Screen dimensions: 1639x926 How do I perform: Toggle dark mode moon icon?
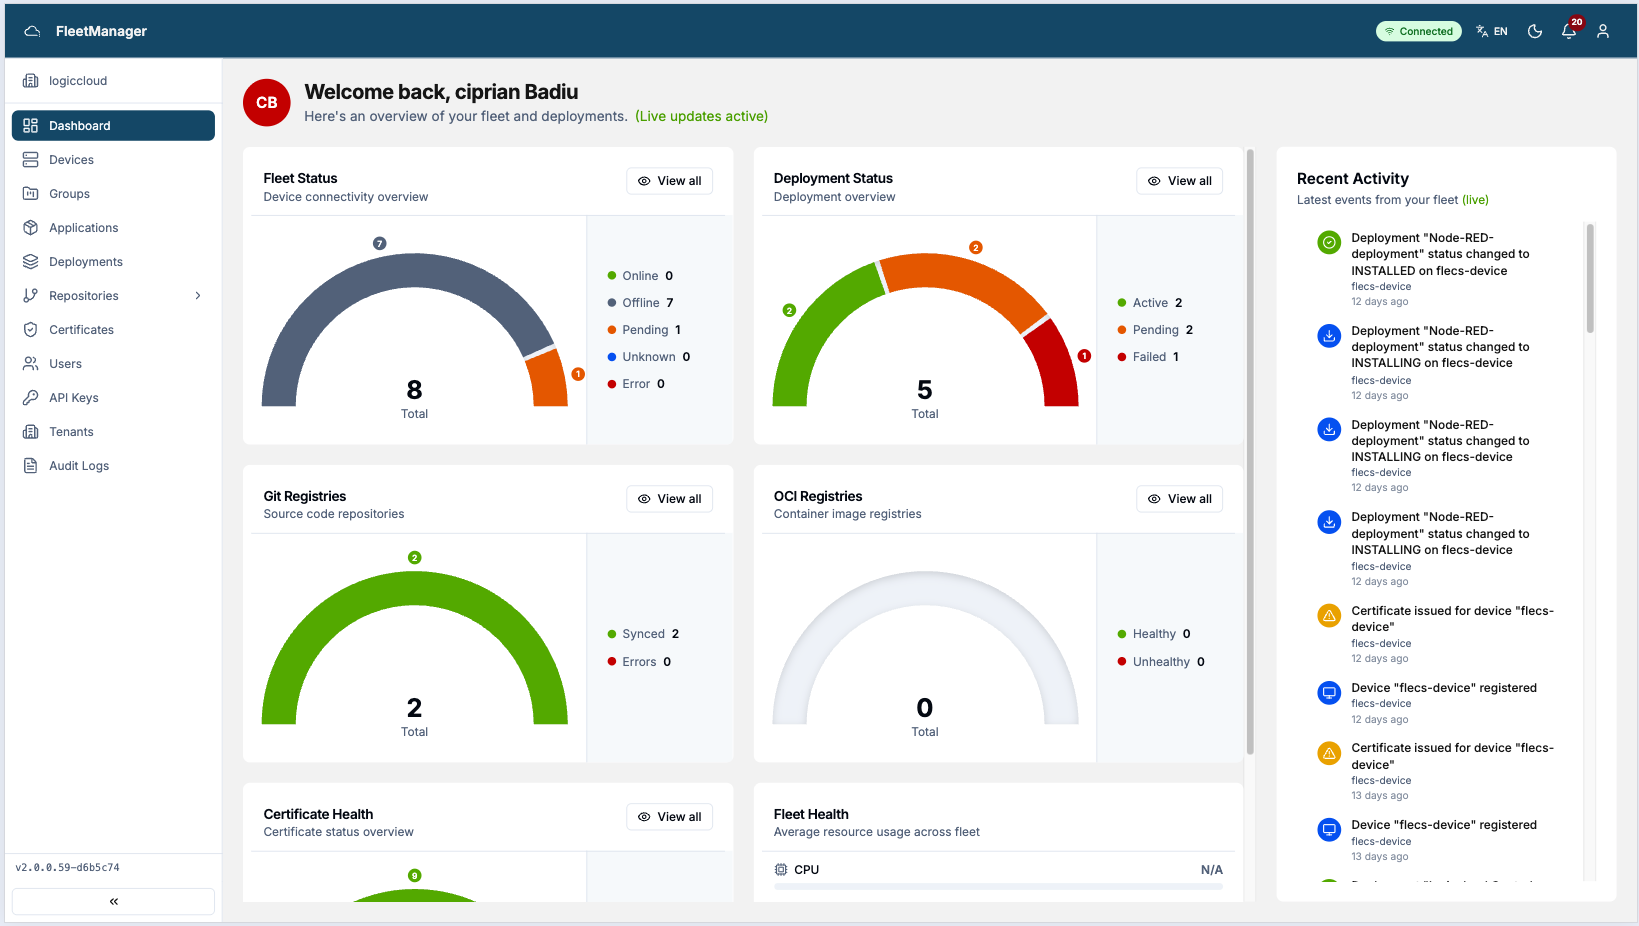coord(1535,31)
